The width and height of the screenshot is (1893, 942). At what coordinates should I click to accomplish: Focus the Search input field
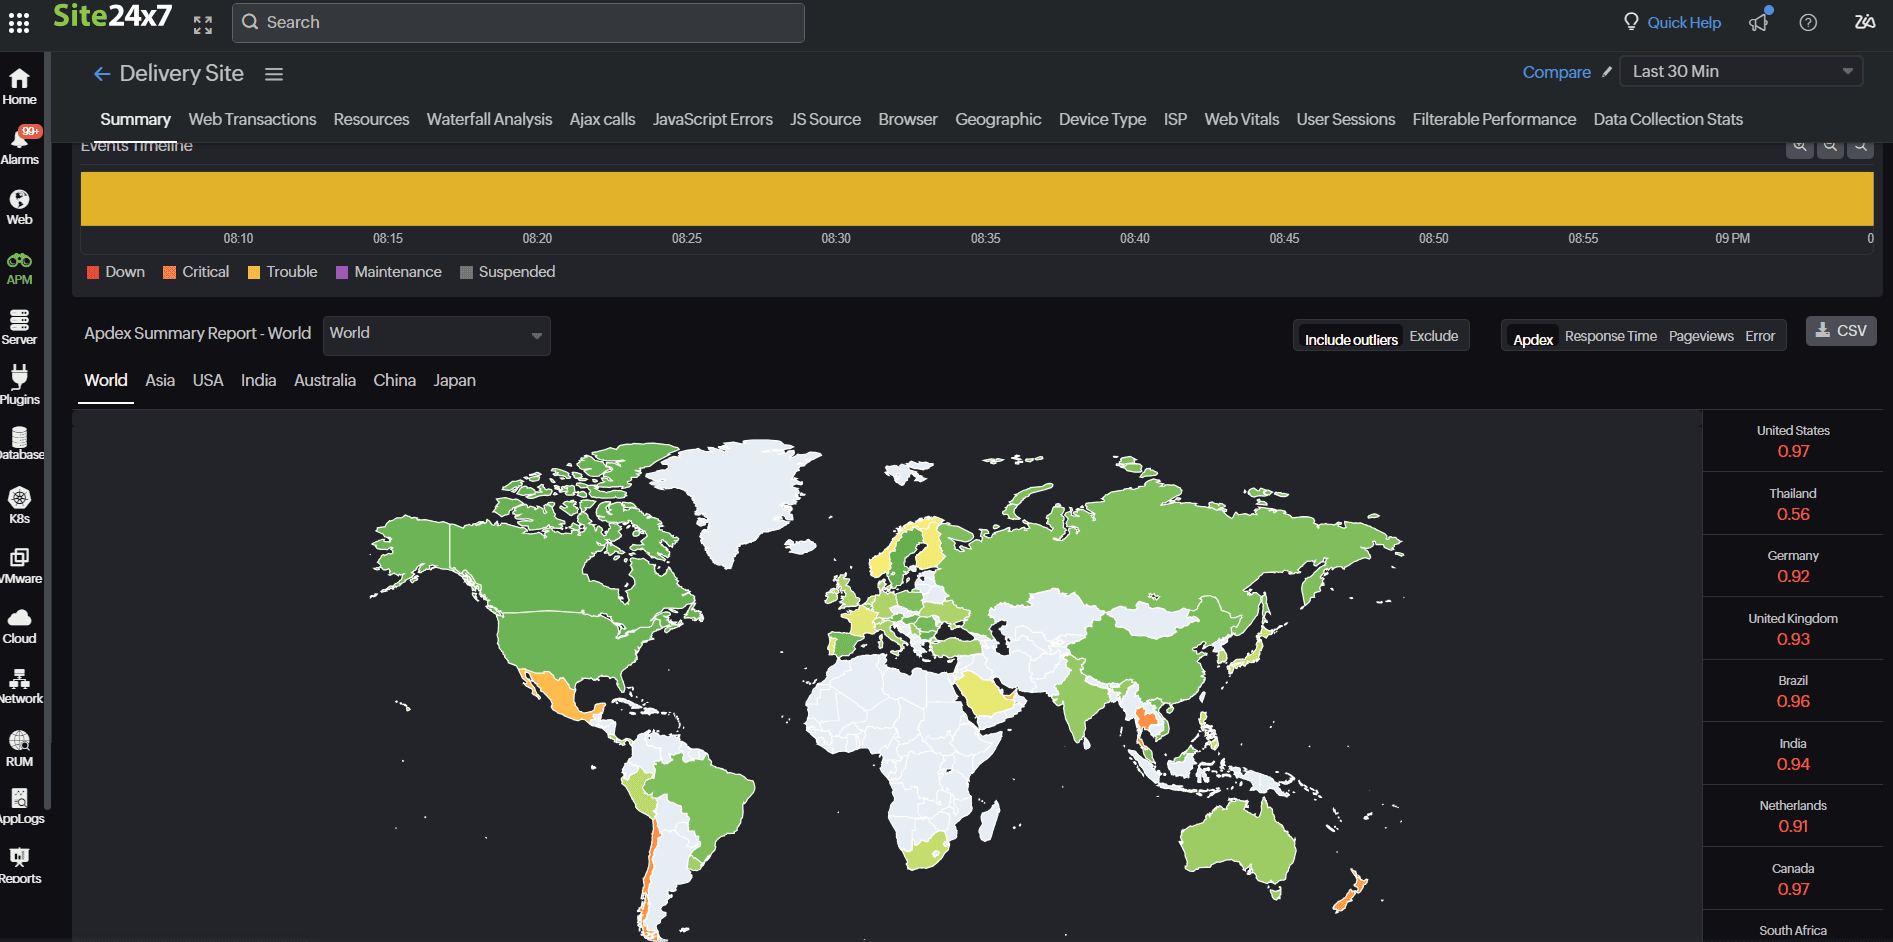point(518,22)
